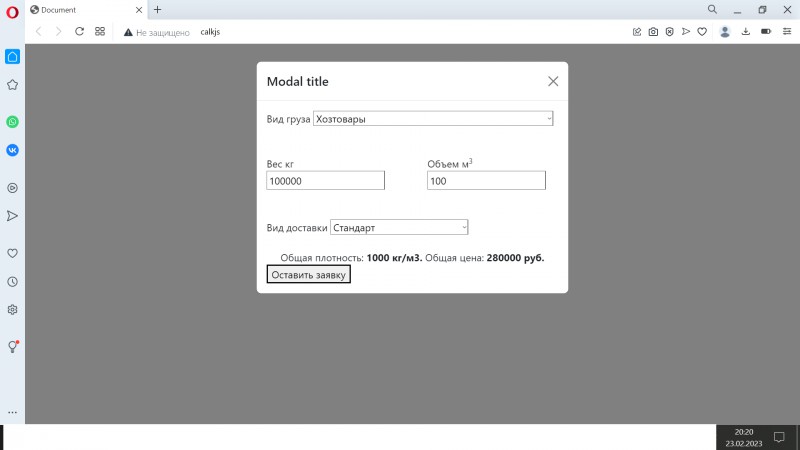Screen dimensions: 800x450
Task: Open the heart pinboards icon in sidebar
Action: 12,254
